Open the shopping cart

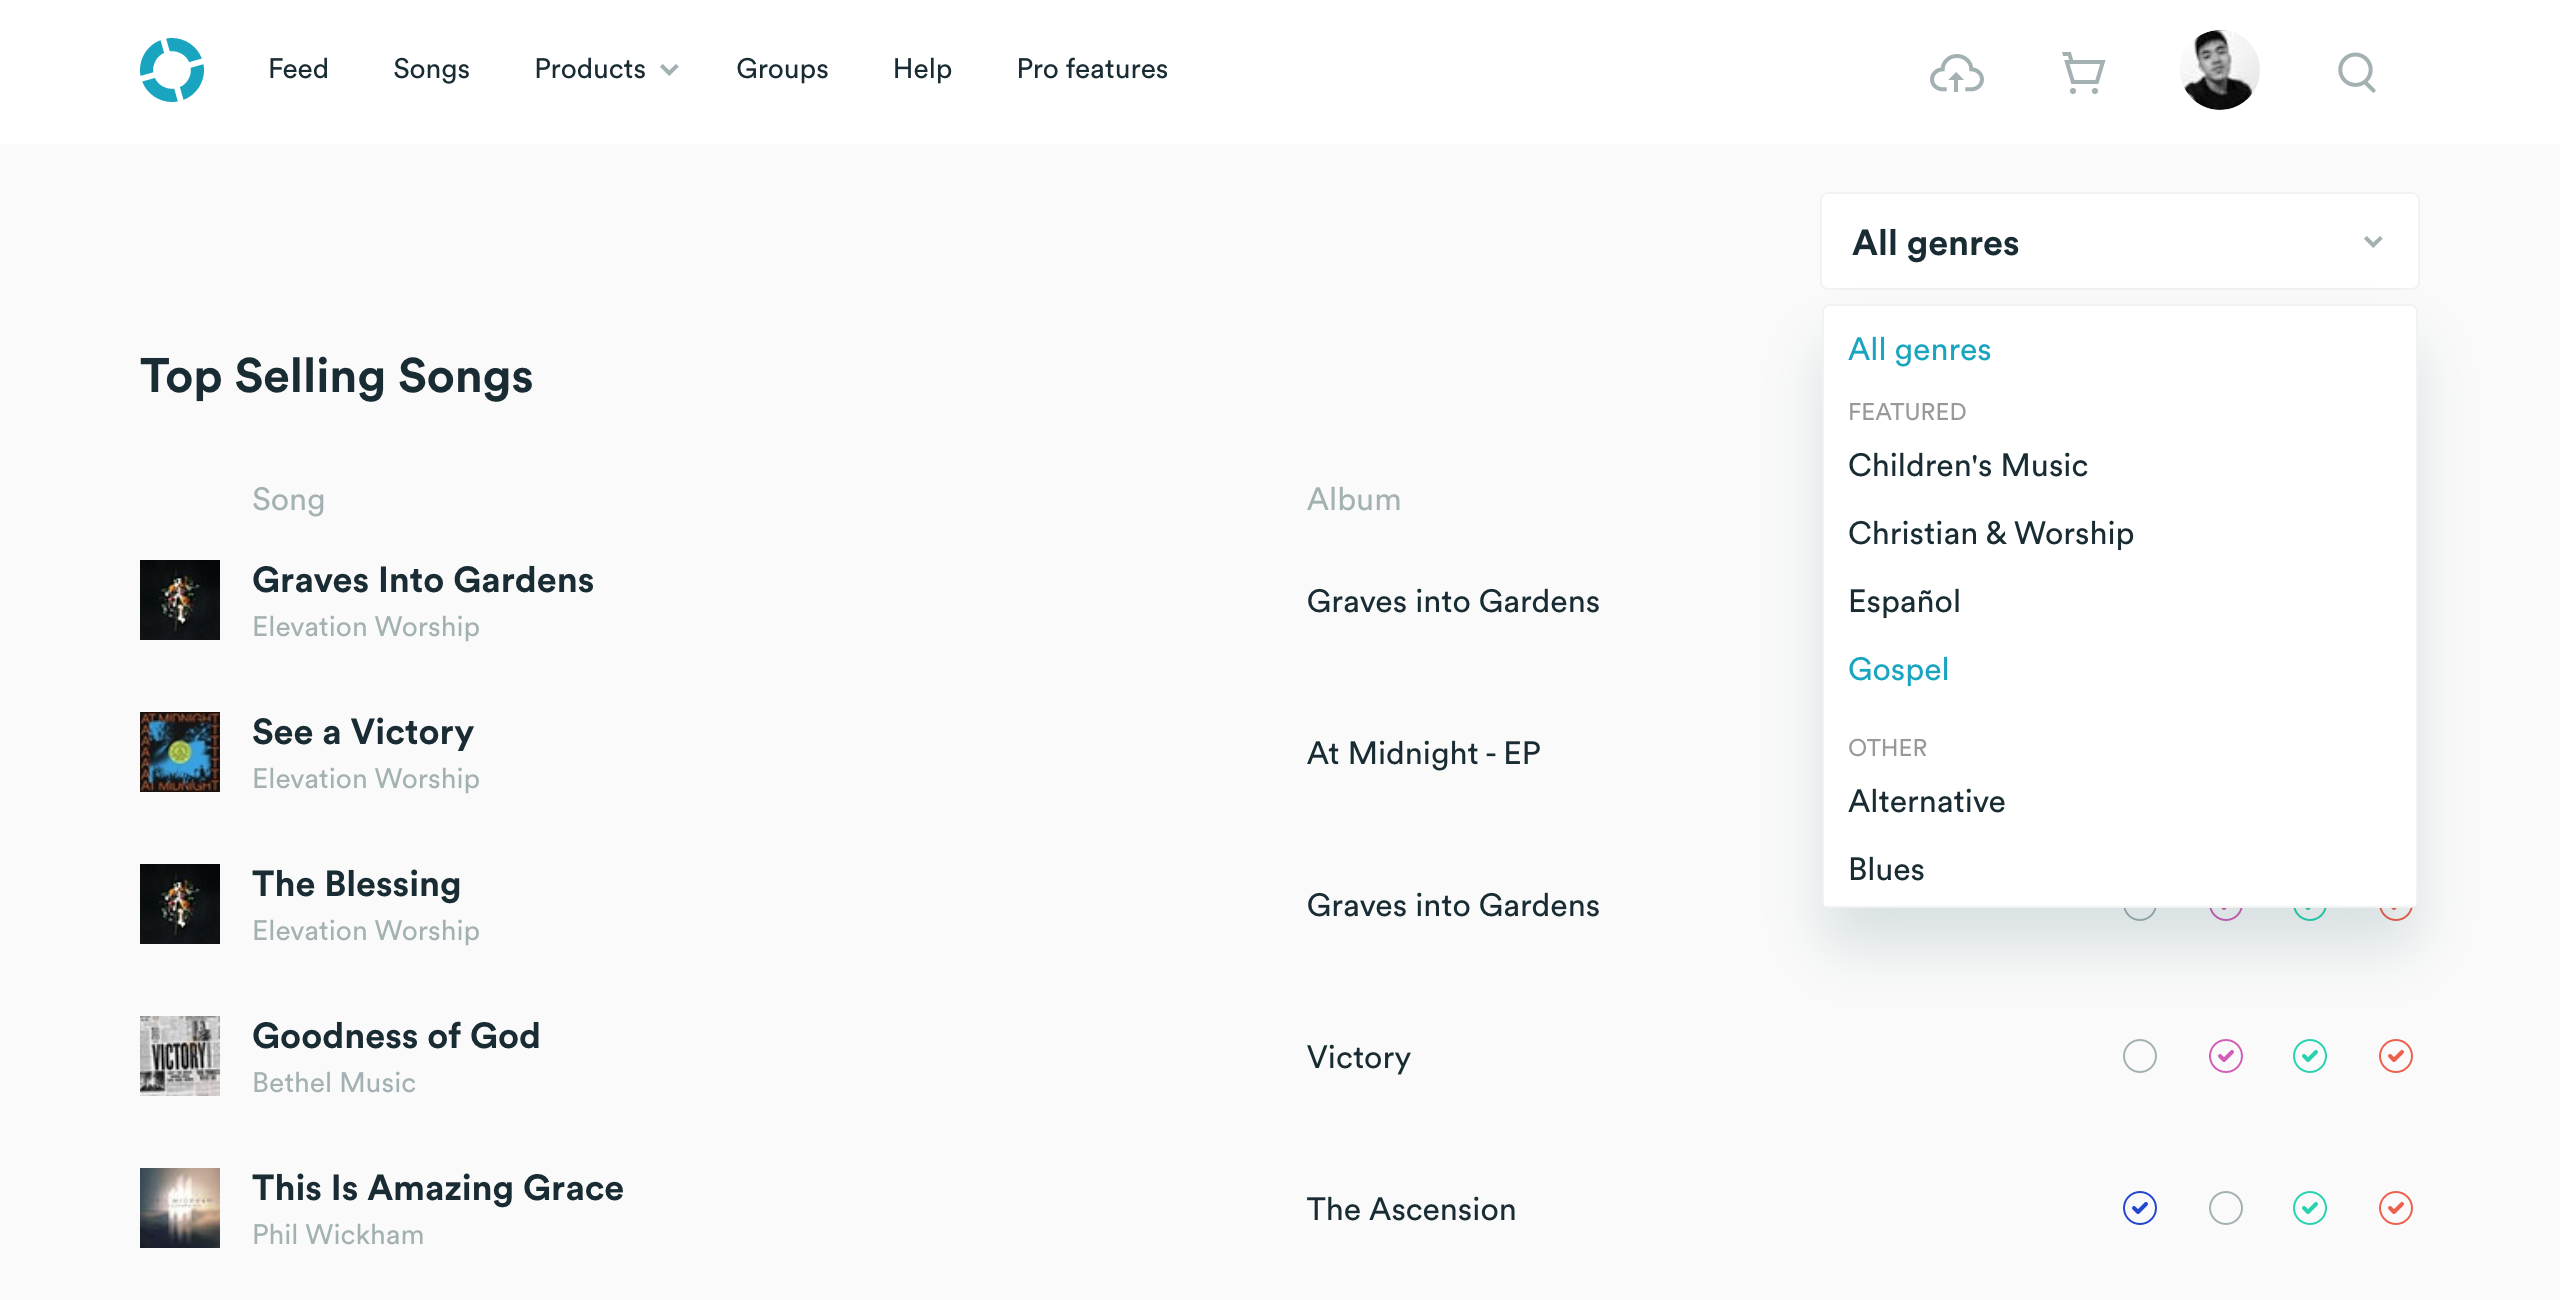click(2084, 73)
